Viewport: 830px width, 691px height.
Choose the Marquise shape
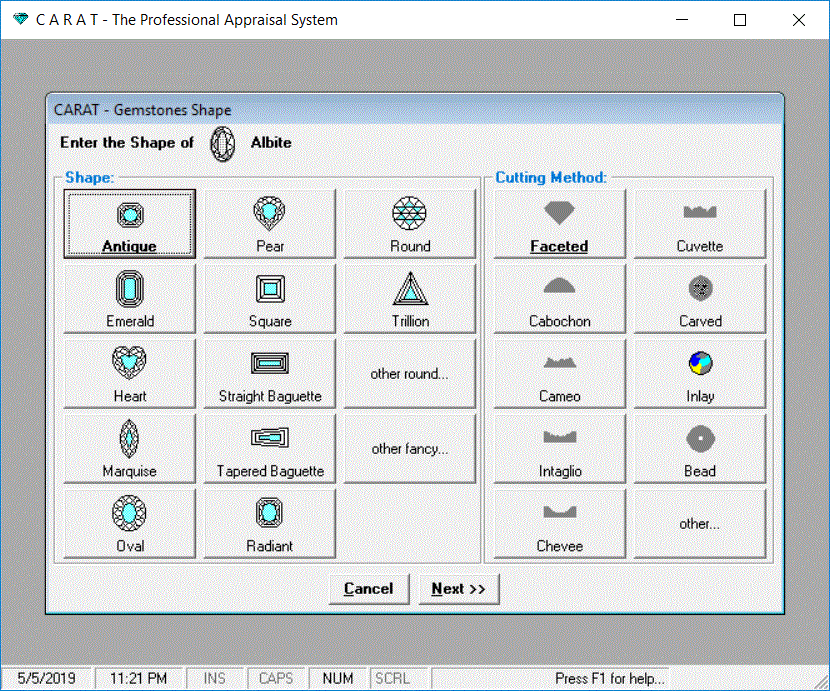coord(130,449)
